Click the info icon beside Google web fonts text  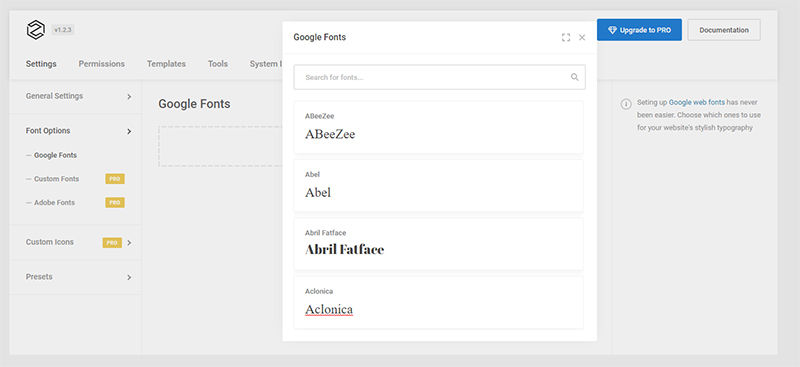click(626, 104)
